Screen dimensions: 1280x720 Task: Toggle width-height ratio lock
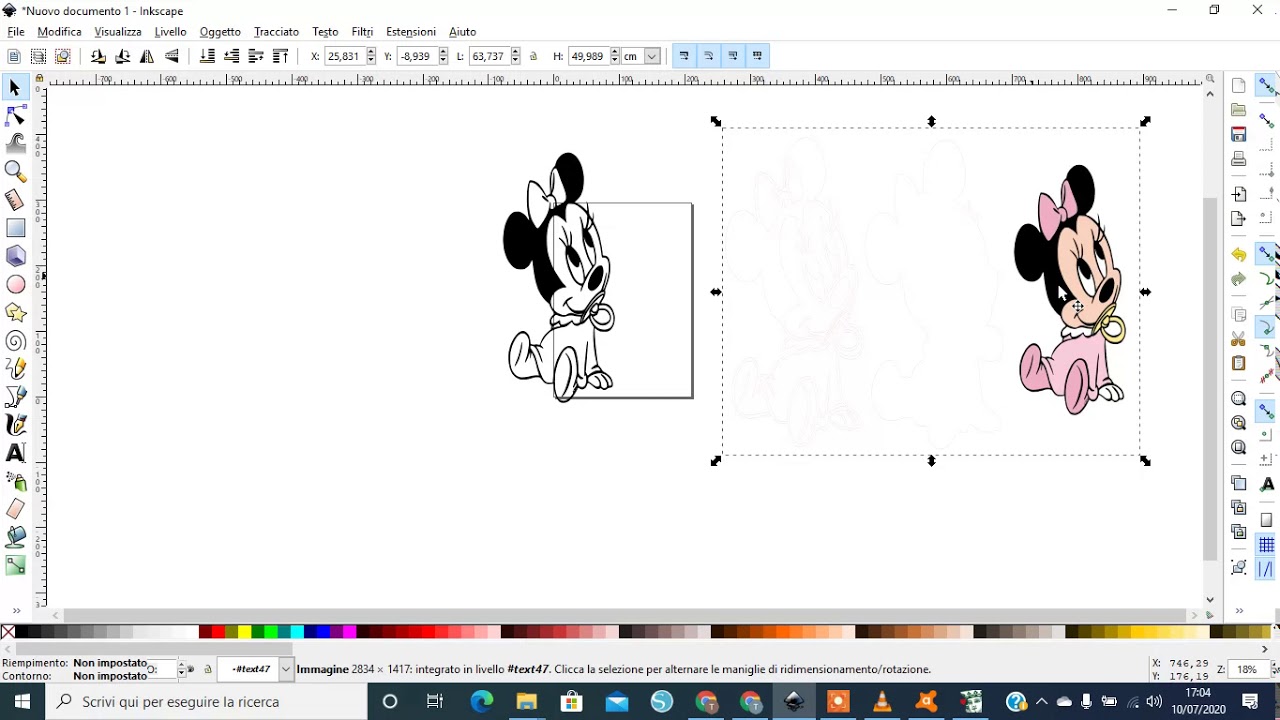tap(533, 56)
